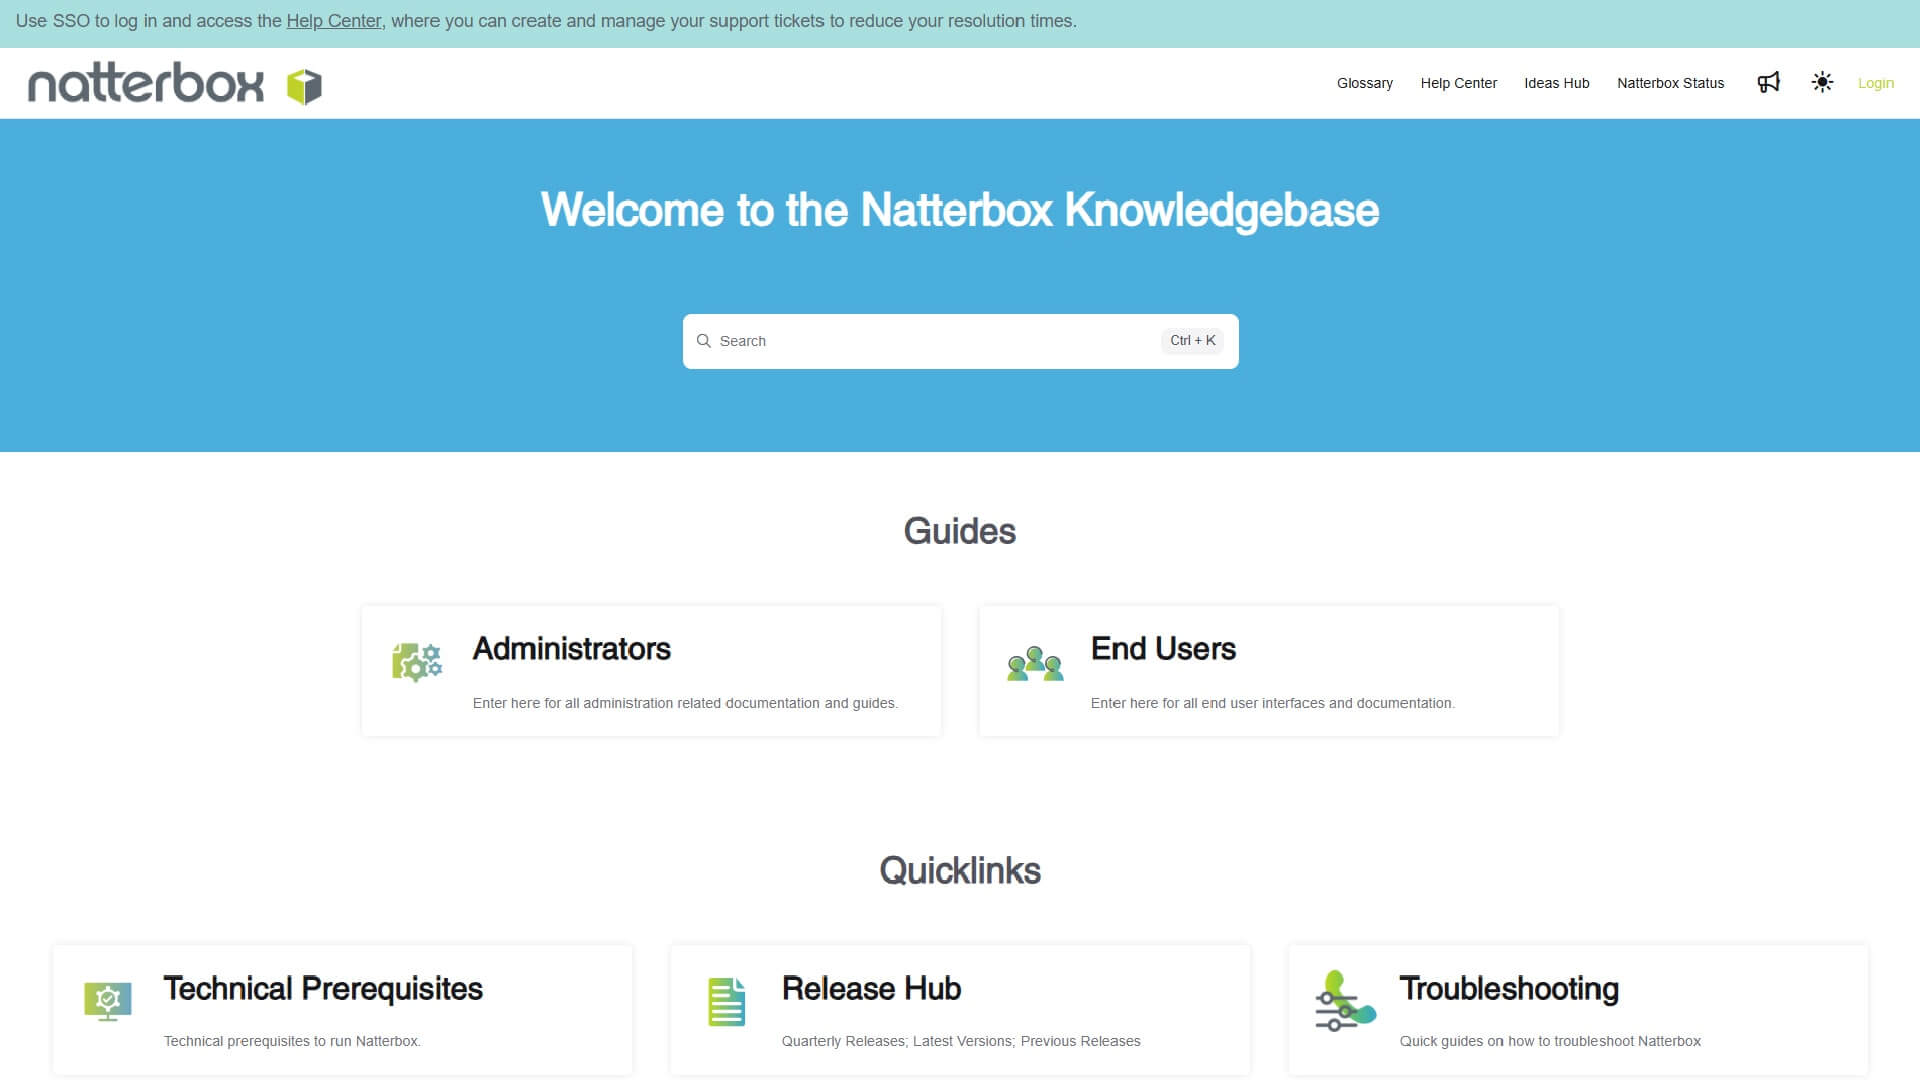Click the Natterbox logo wordmark
The image size is (1920, 1080).
coord(146,83)
